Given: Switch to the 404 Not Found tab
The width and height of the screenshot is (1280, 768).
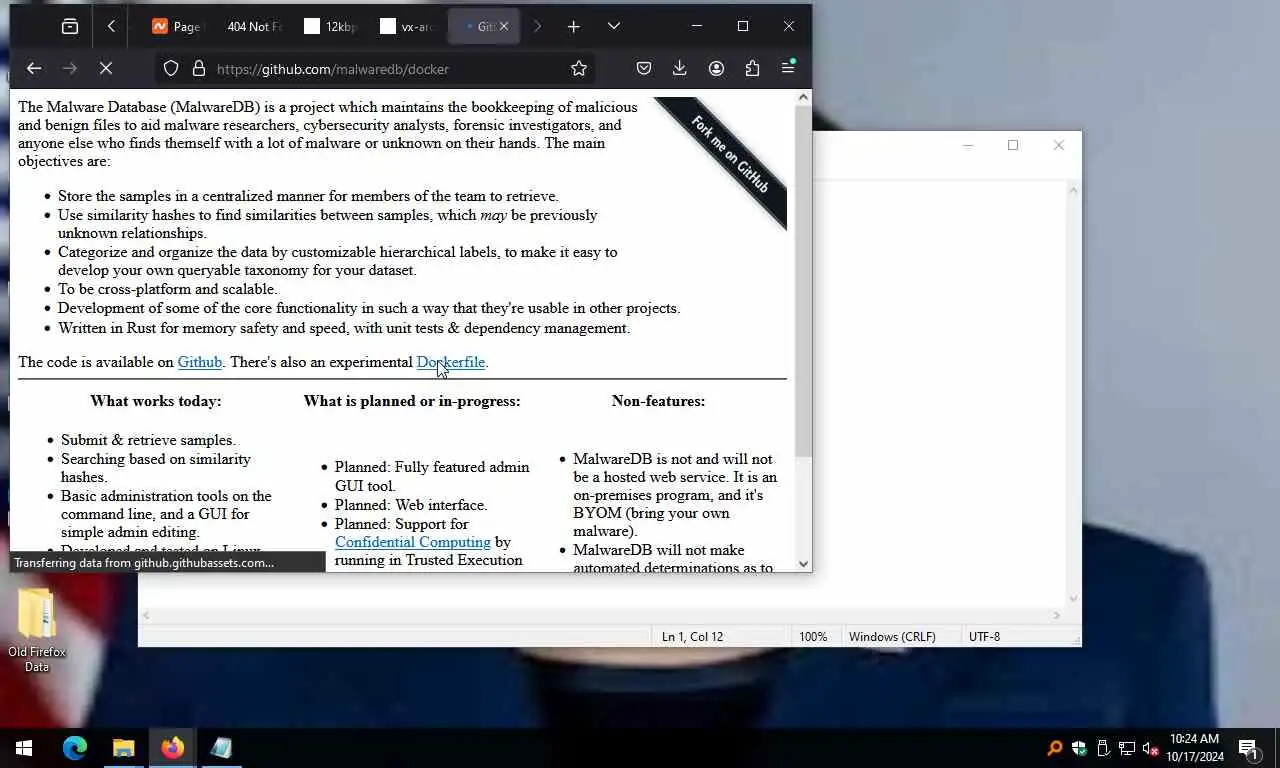Looking at the screenshot, I should coord(254,27).
